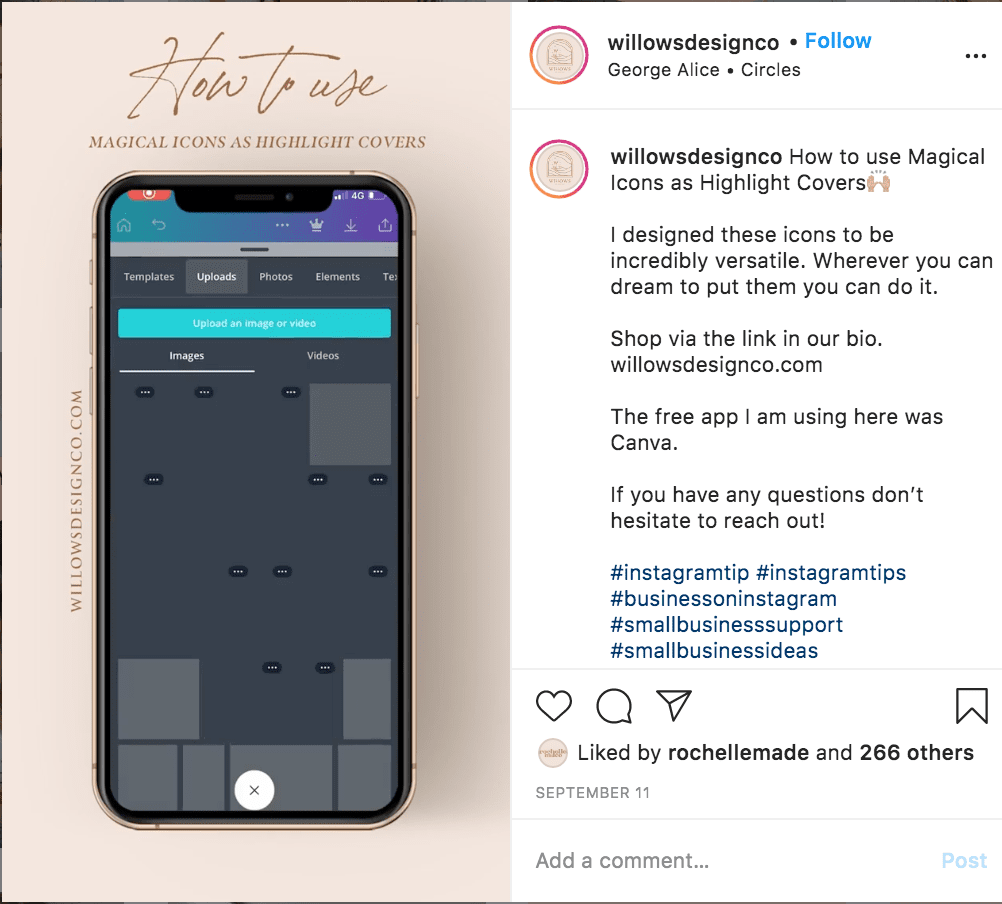Click the undo arrow in Canva toolbar

point(158,224)
